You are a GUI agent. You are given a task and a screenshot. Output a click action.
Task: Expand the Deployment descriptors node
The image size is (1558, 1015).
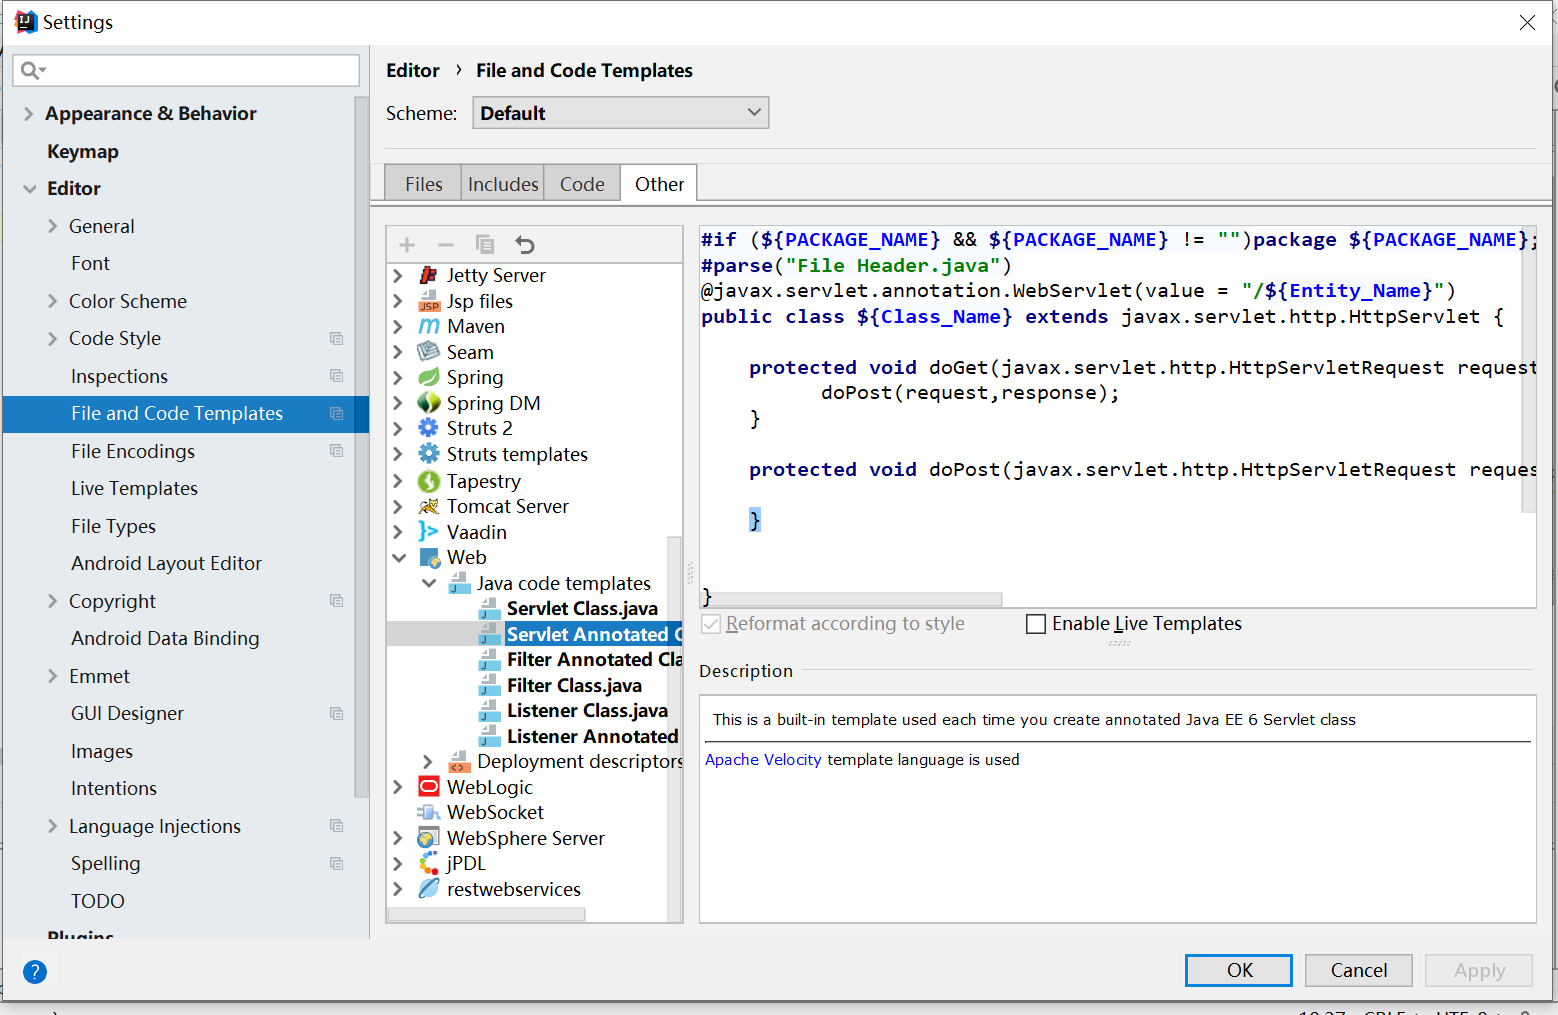pyautogui.click(x=428, y=762)
